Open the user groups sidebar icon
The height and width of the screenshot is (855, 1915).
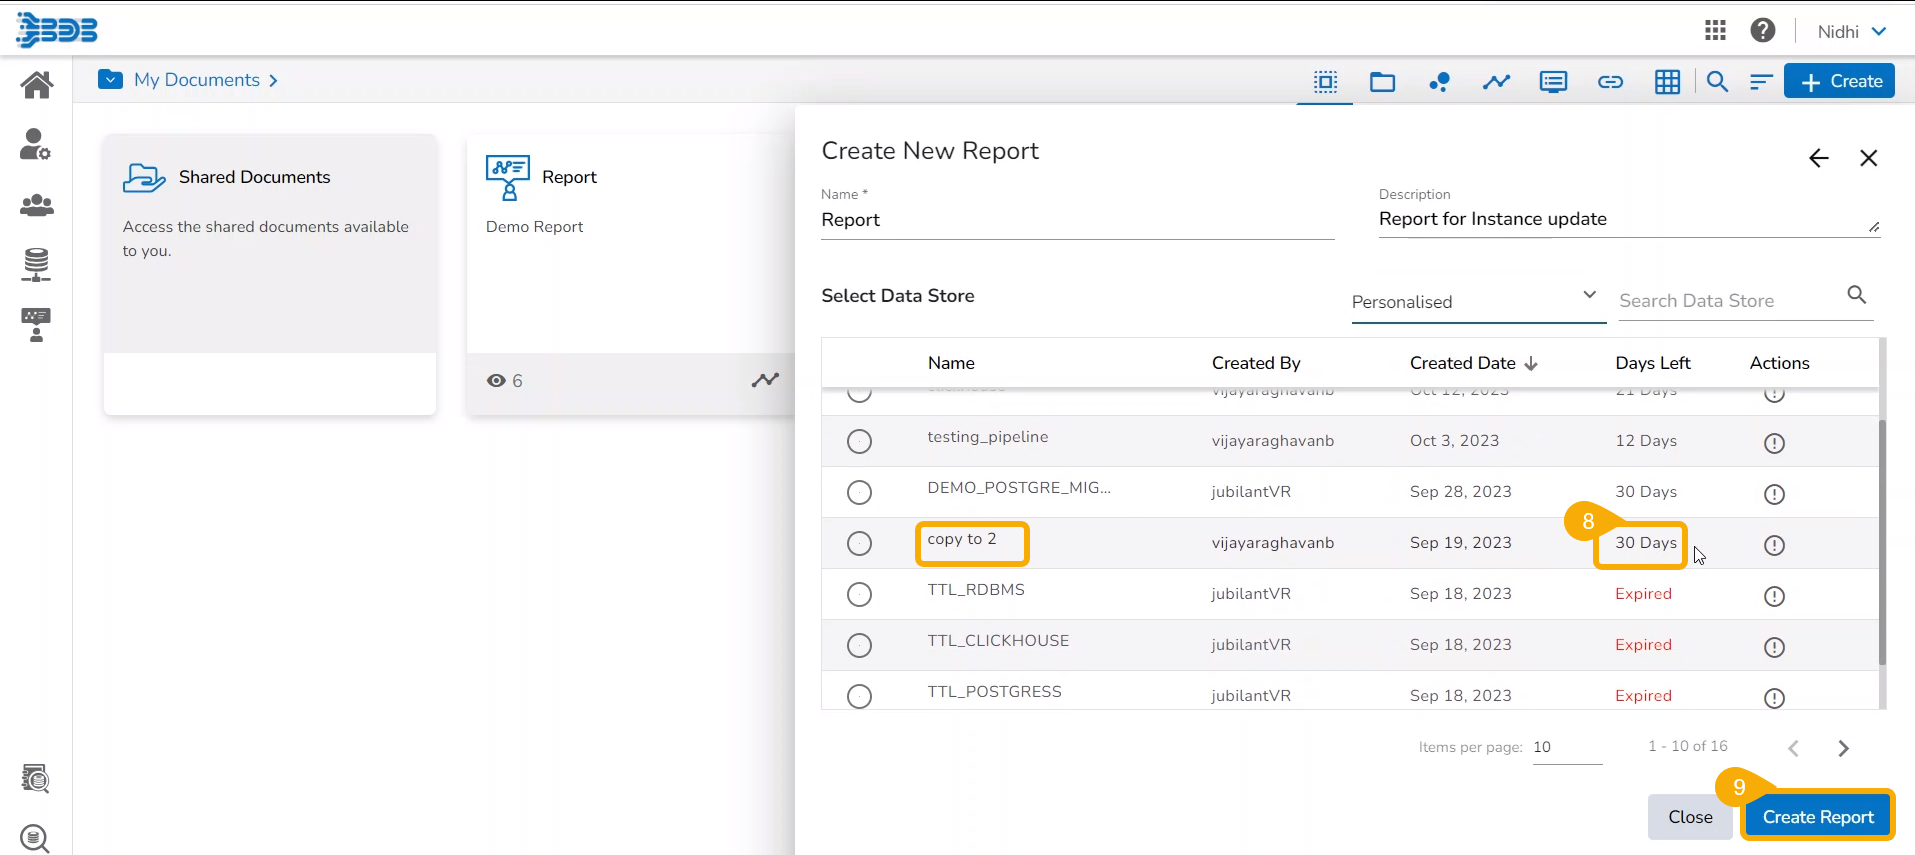pyautogui.click(x=36, y=206)
